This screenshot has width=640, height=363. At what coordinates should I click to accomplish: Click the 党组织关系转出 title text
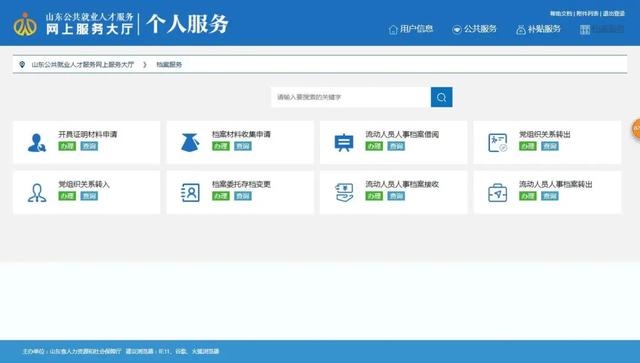point(545,134)
